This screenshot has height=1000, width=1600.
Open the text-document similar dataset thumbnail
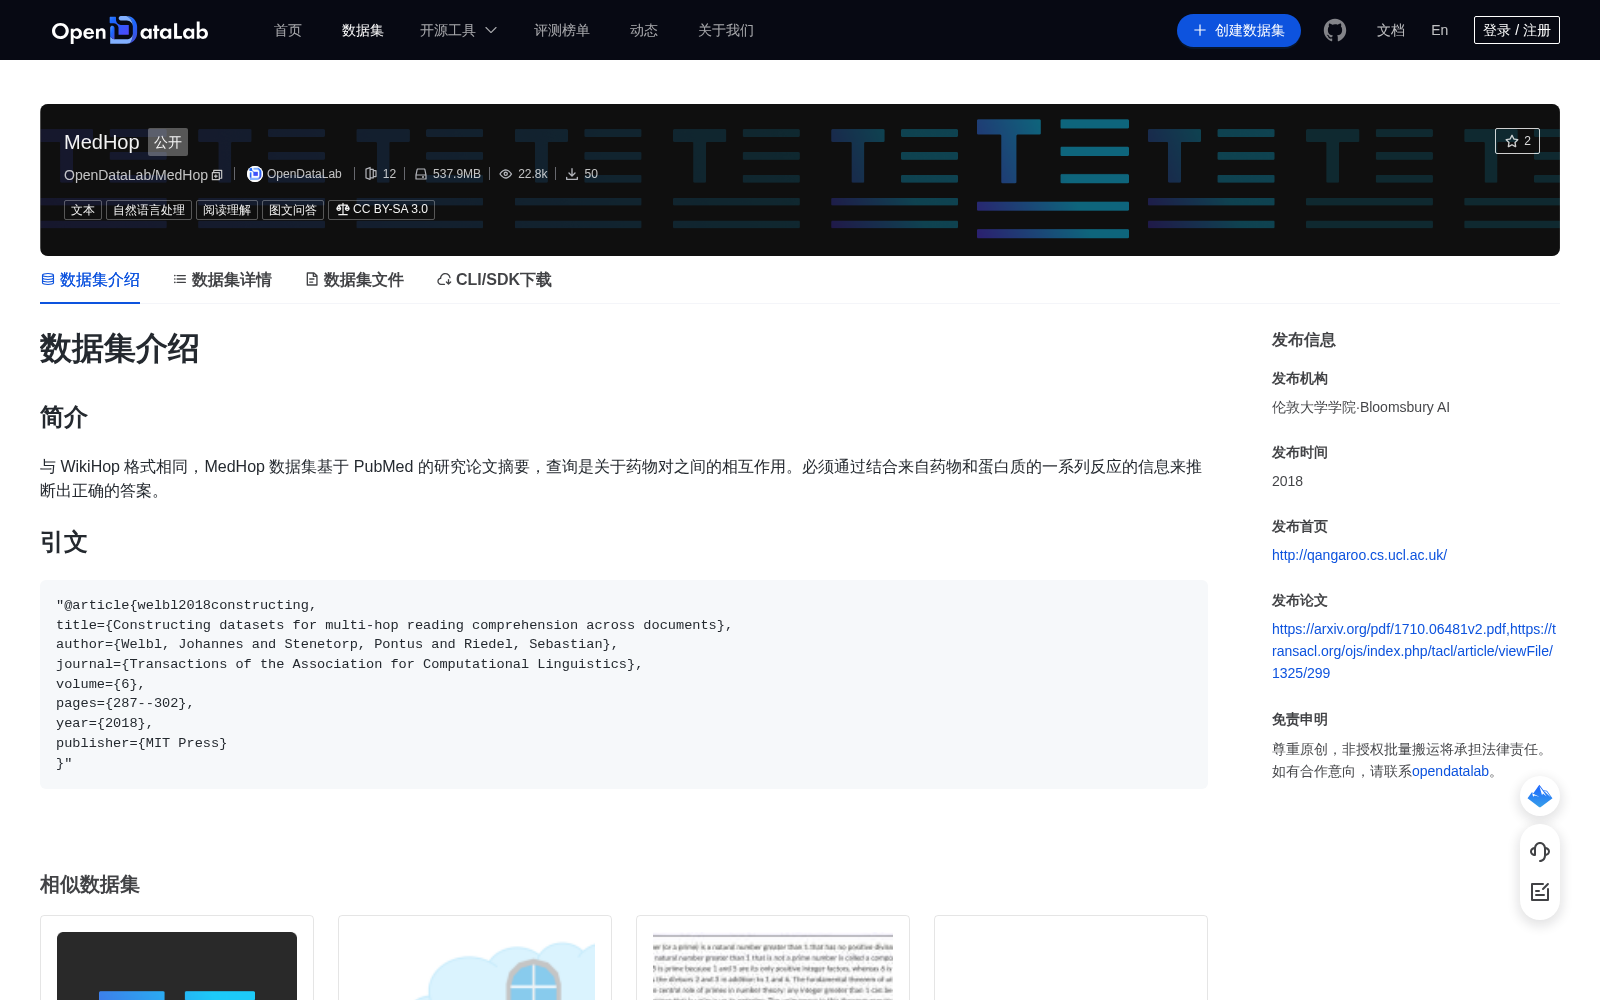(773, 966)
